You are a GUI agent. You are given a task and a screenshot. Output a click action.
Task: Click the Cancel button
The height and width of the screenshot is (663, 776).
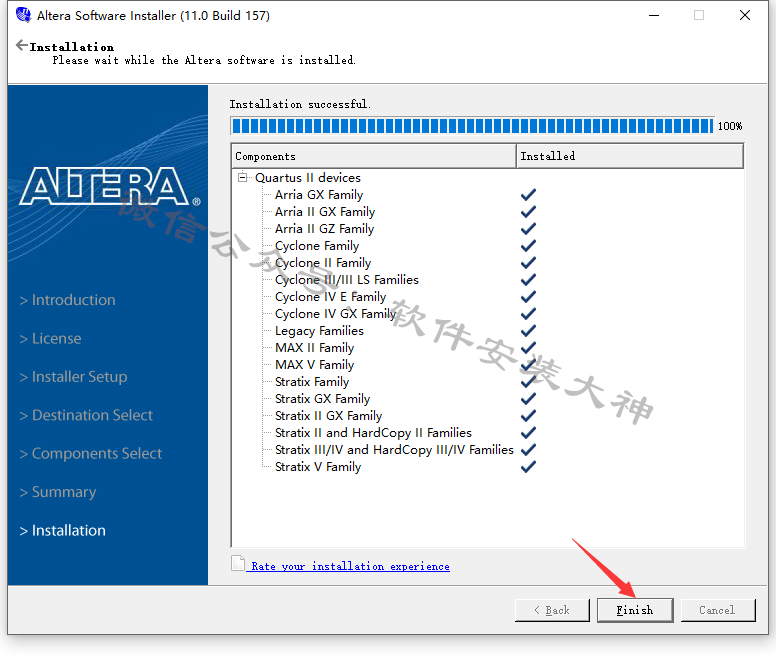pos(718,610)
